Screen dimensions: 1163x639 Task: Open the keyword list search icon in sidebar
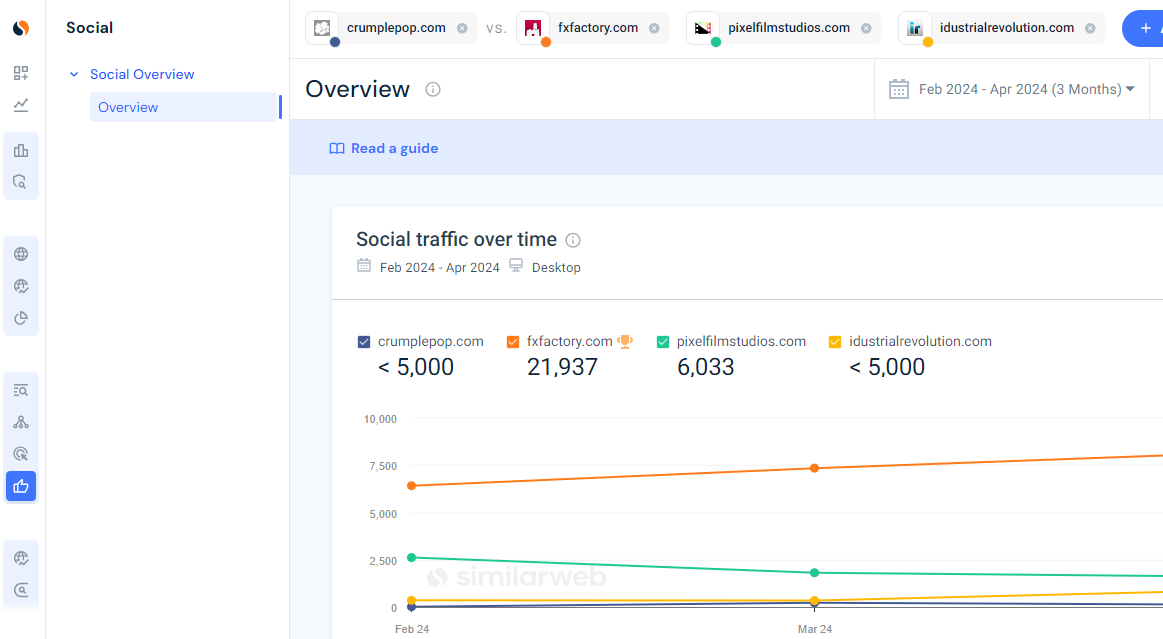pos(21,390)
